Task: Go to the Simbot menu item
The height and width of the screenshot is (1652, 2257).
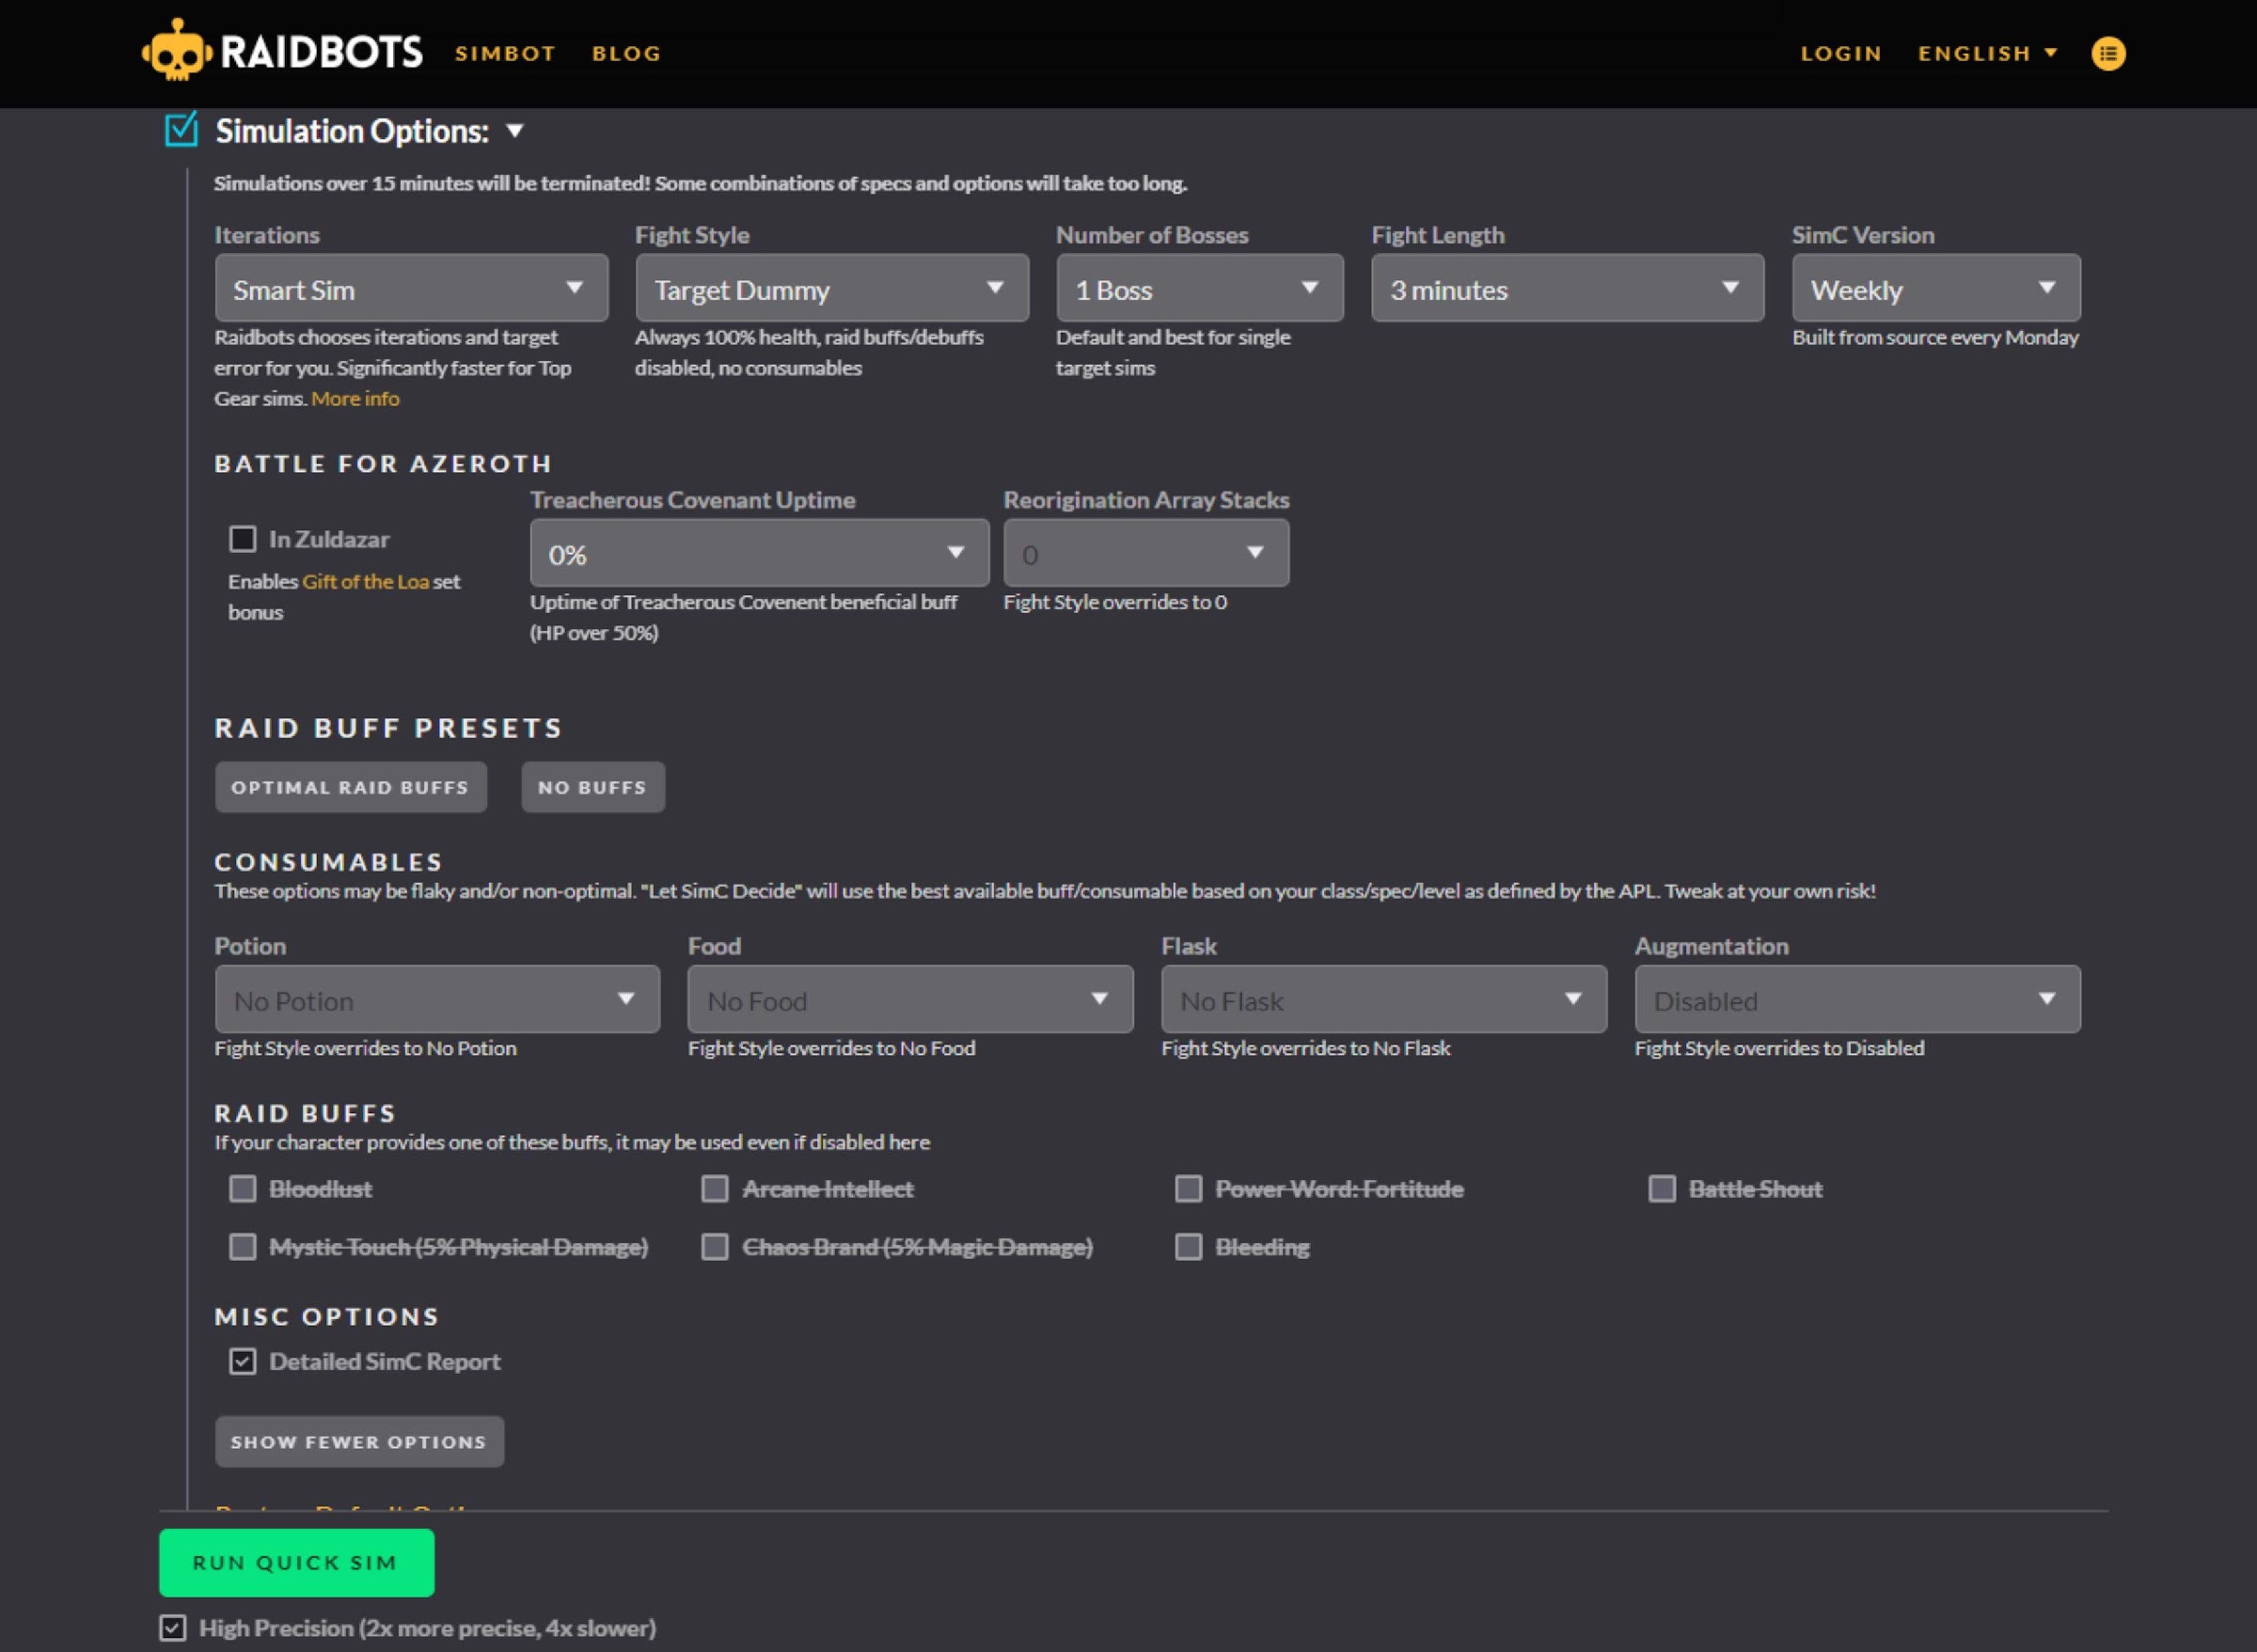Action: click(505, 53)
